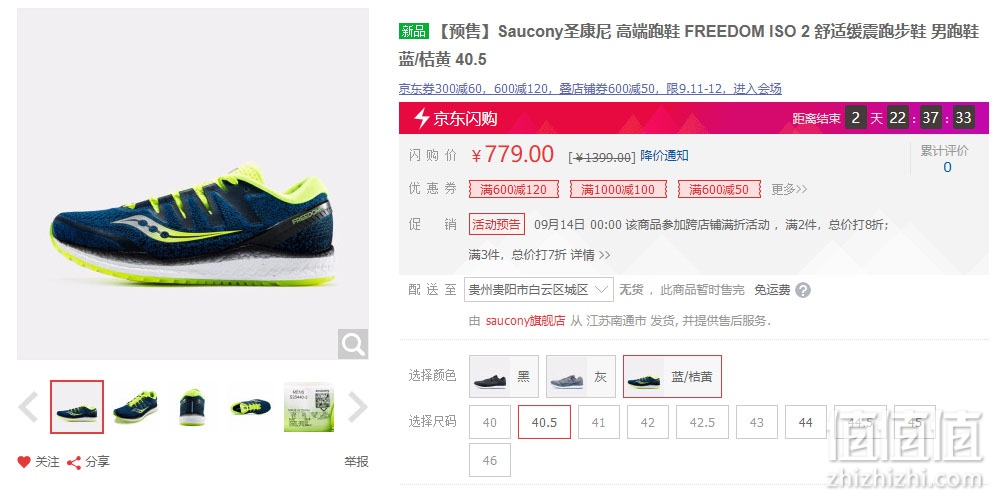Viewport: 993px width, 498px height.
Task: View the shoe sole thumbnail image
Action: tap(251, 407)
